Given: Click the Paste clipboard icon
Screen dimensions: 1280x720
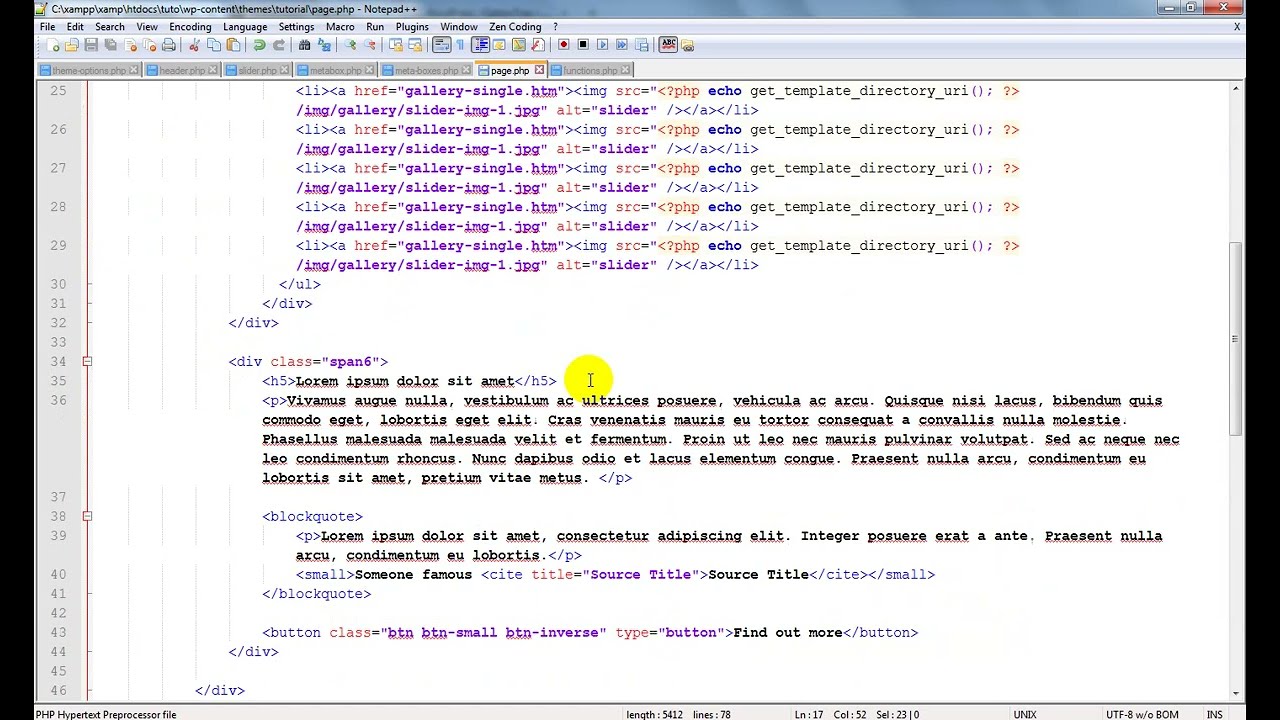Looking at the screenshot, I should [x=233, y=45].
